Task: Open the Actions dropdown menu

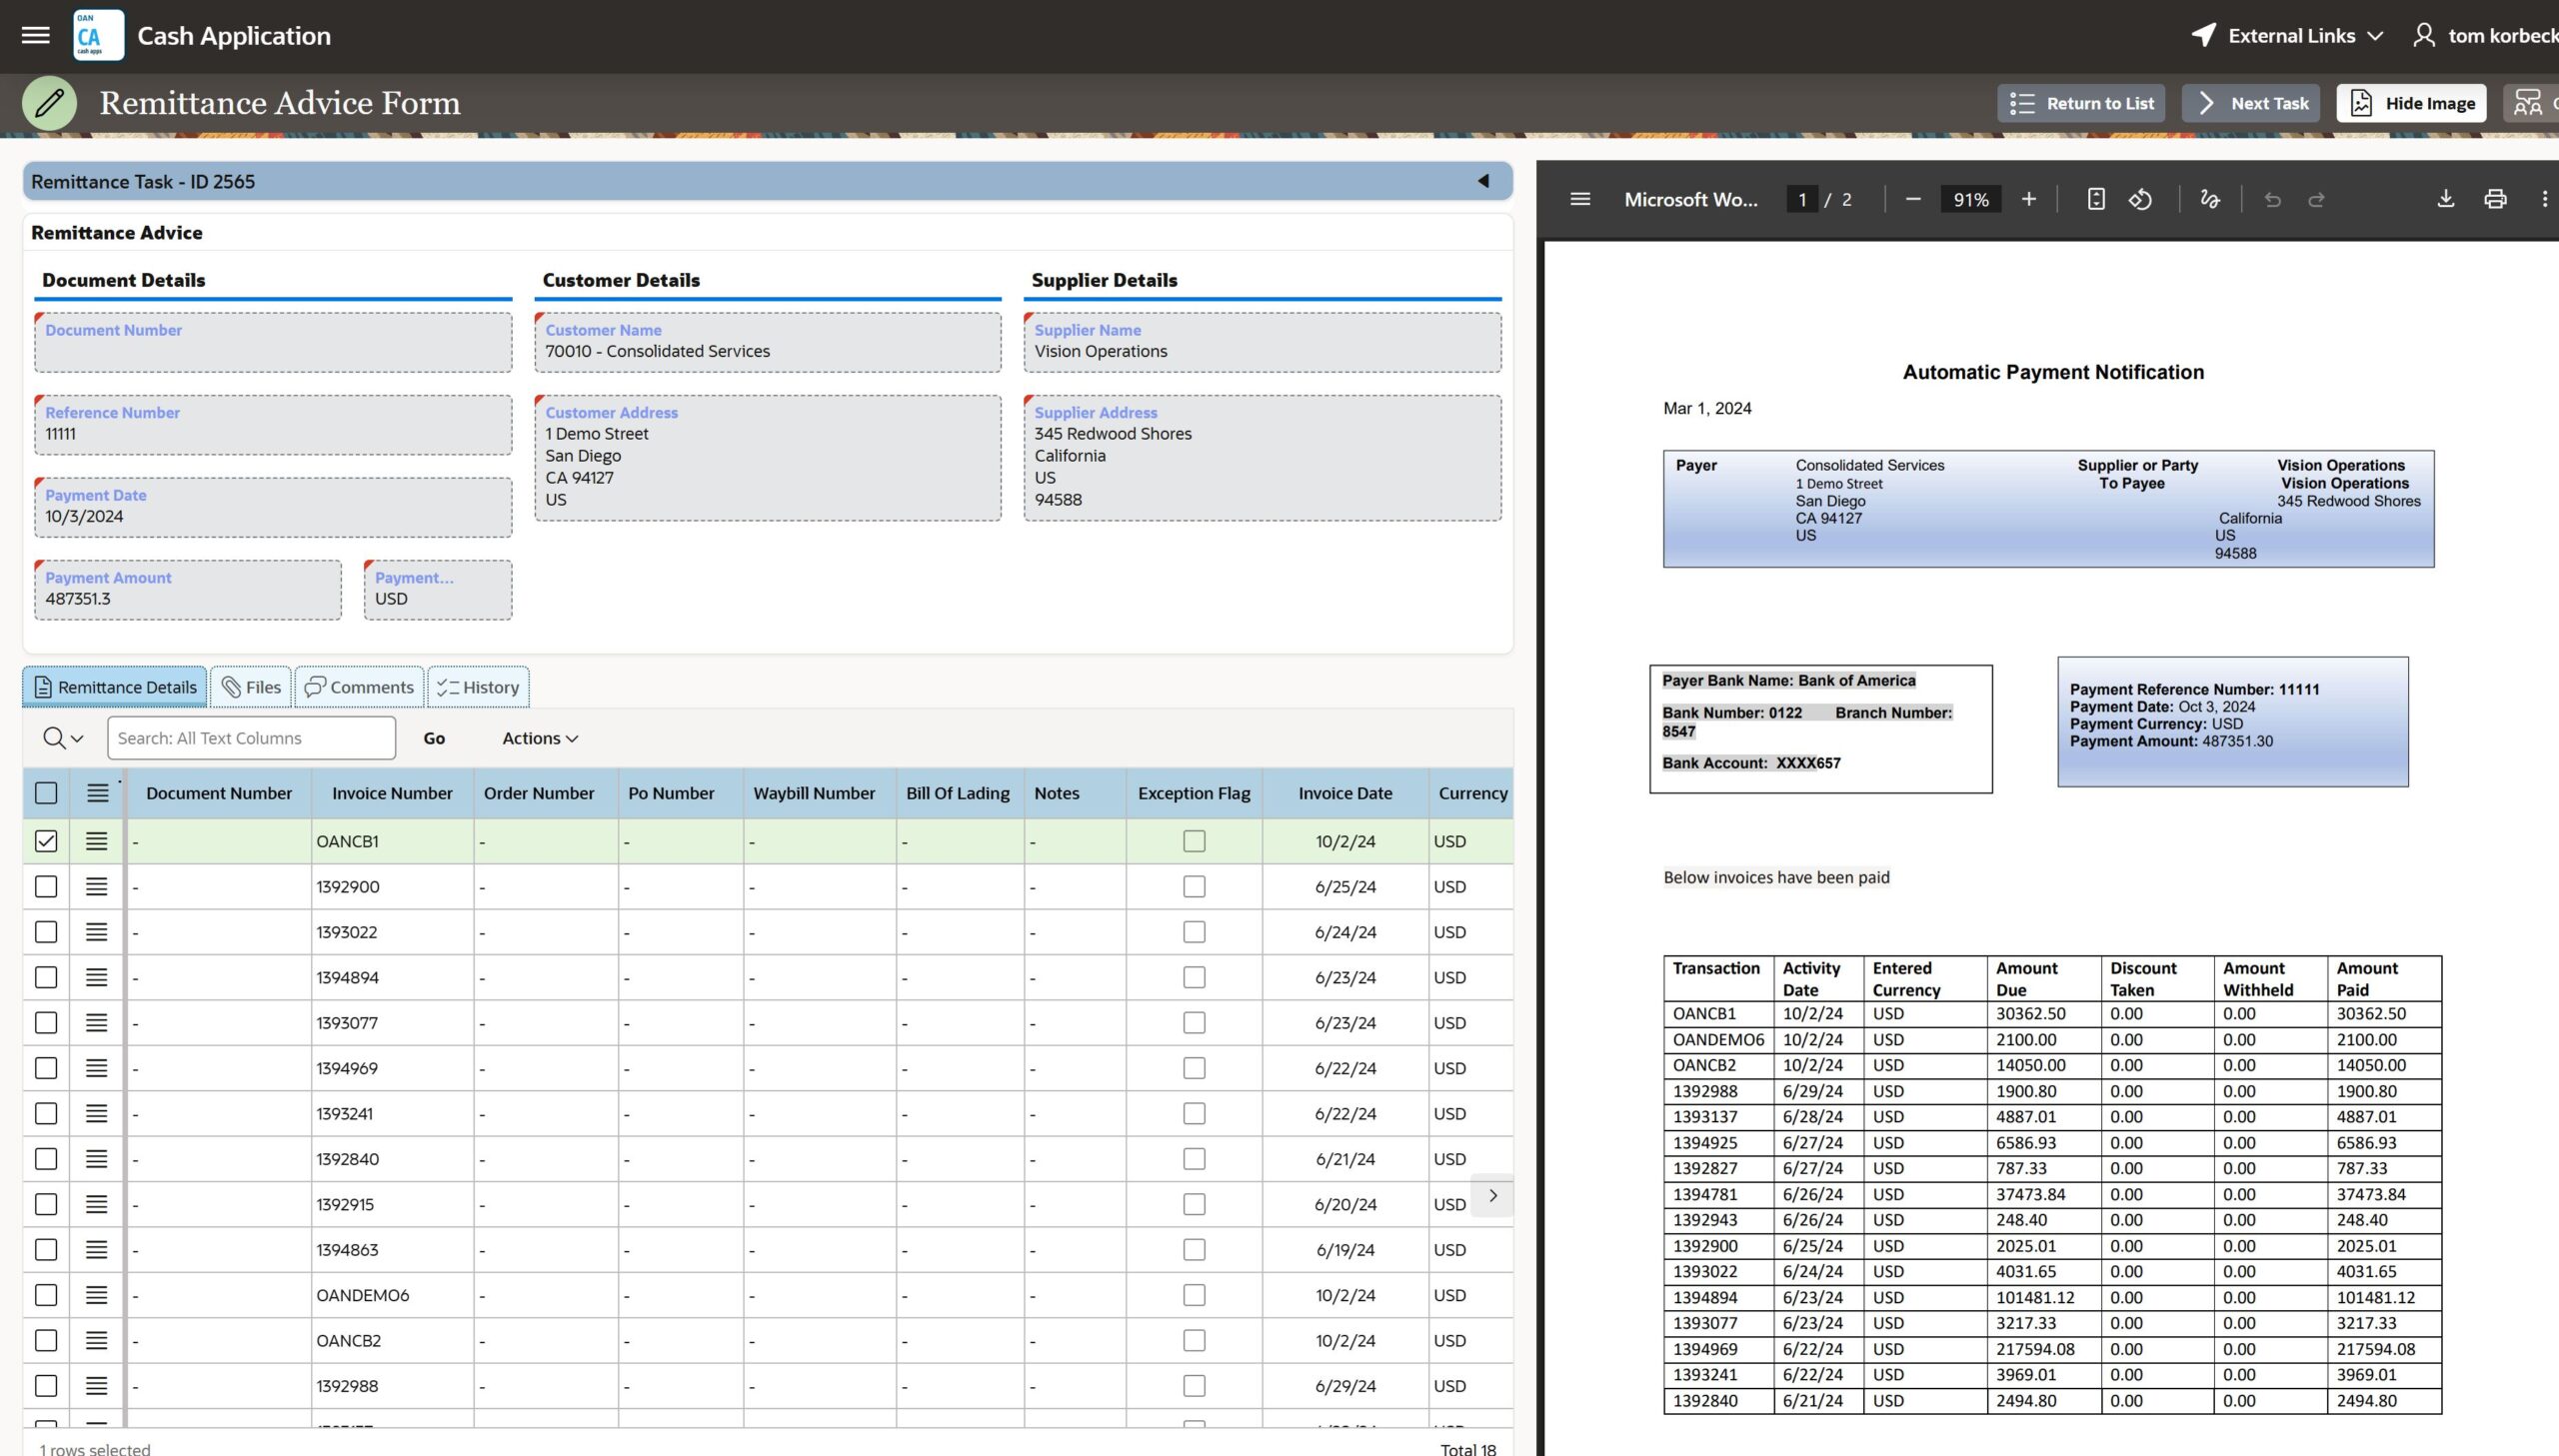Action: click(540, 738)
